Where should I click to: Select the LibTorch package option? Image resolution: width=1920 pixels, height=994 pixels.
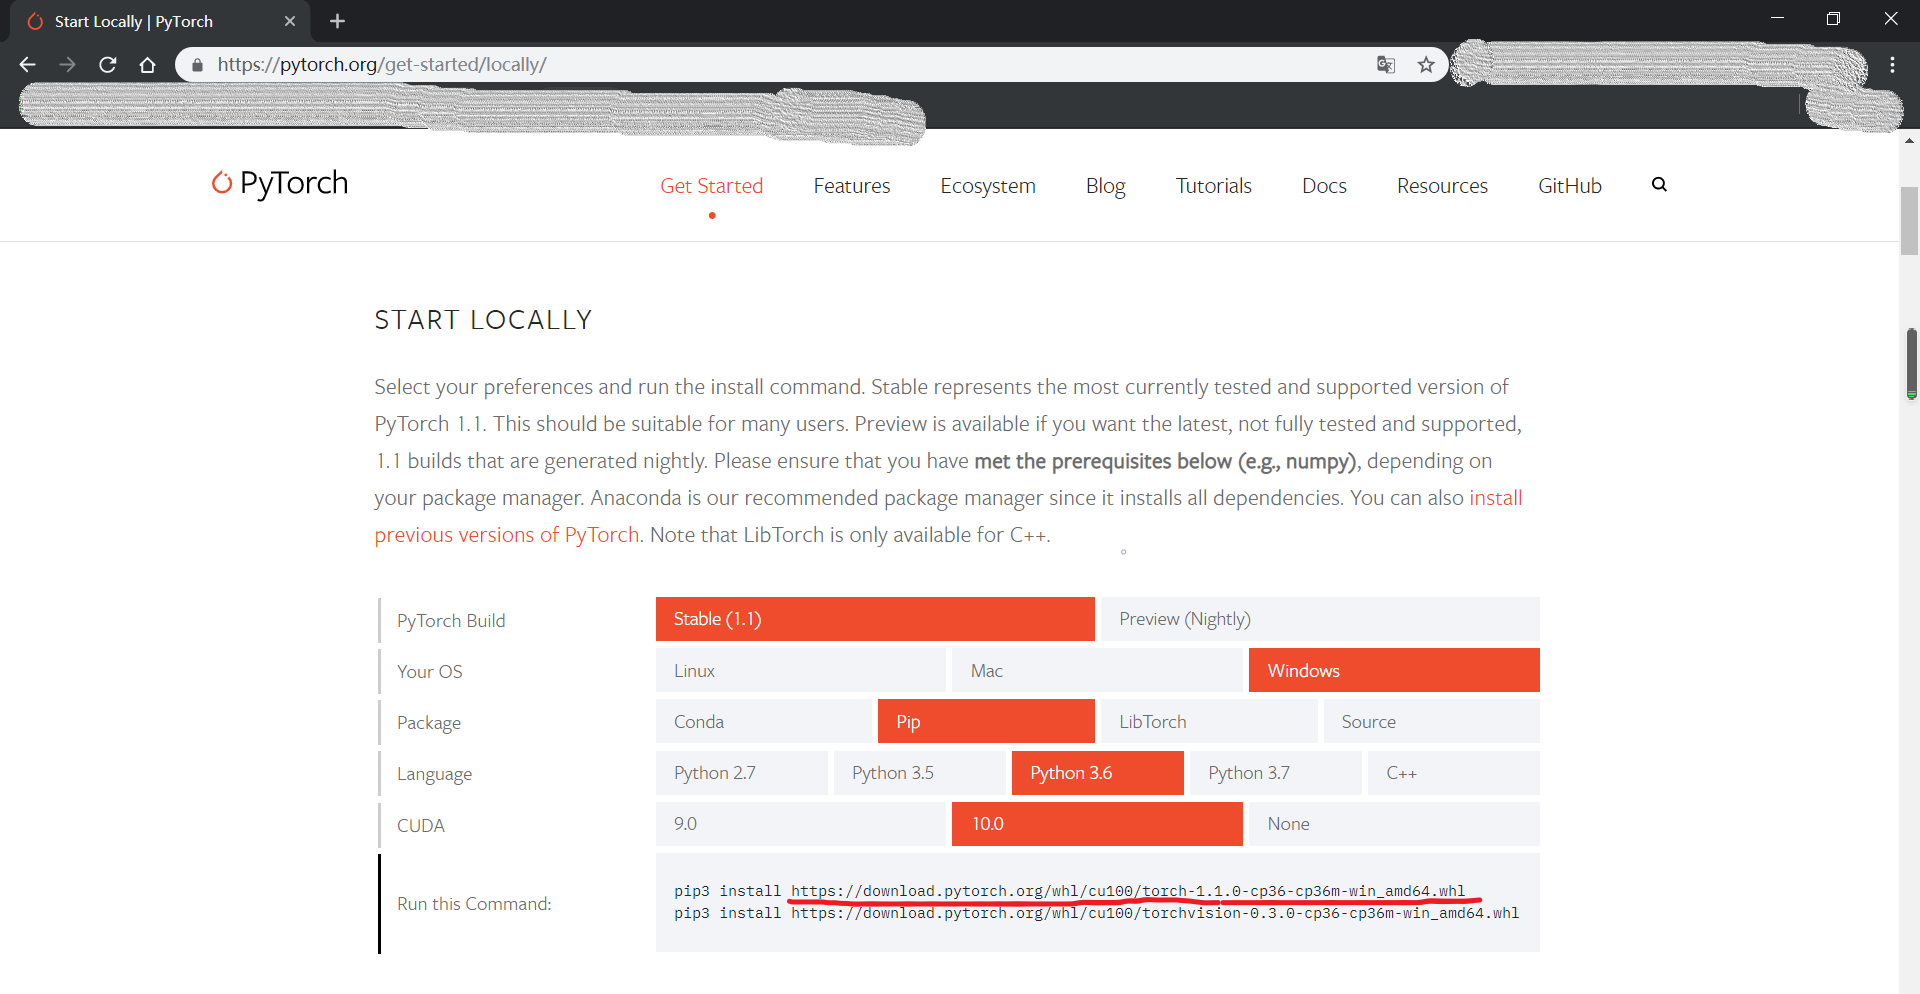tap(1209, 721)
